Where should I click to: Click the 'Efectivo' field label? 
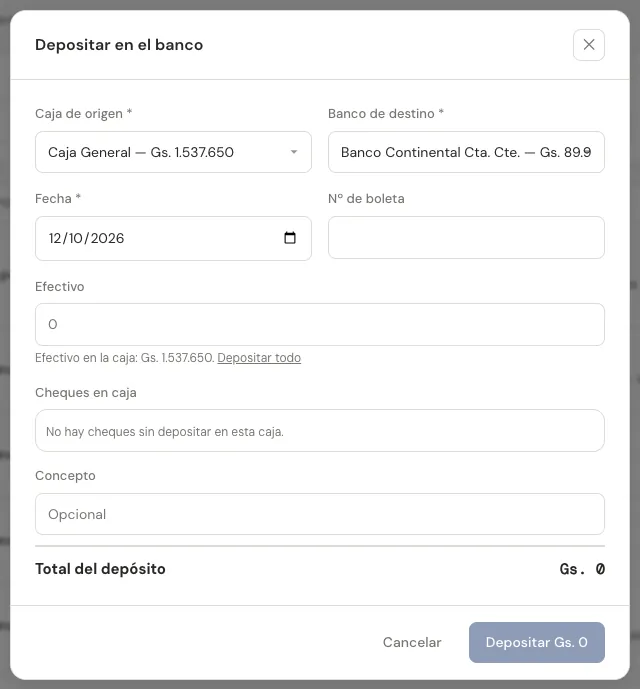pyautogui.click(x=60, y=286)
